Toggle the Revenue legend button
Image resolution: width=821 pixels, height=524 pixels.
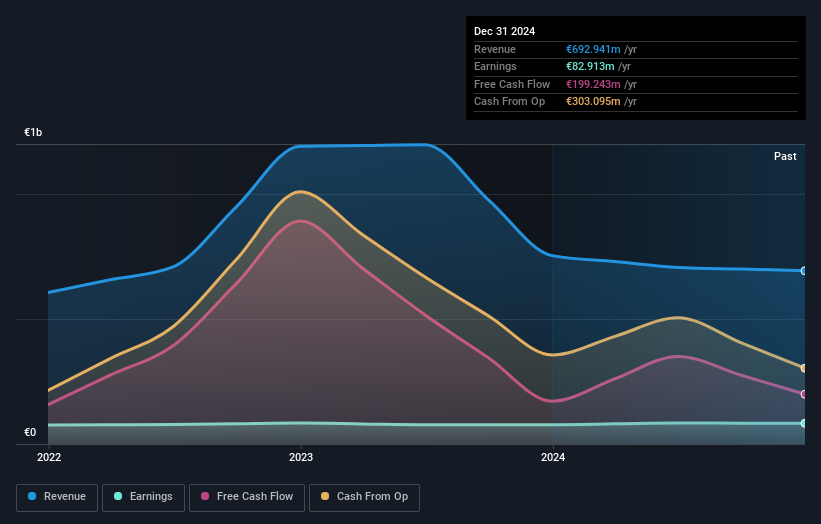tap(57, 497)
